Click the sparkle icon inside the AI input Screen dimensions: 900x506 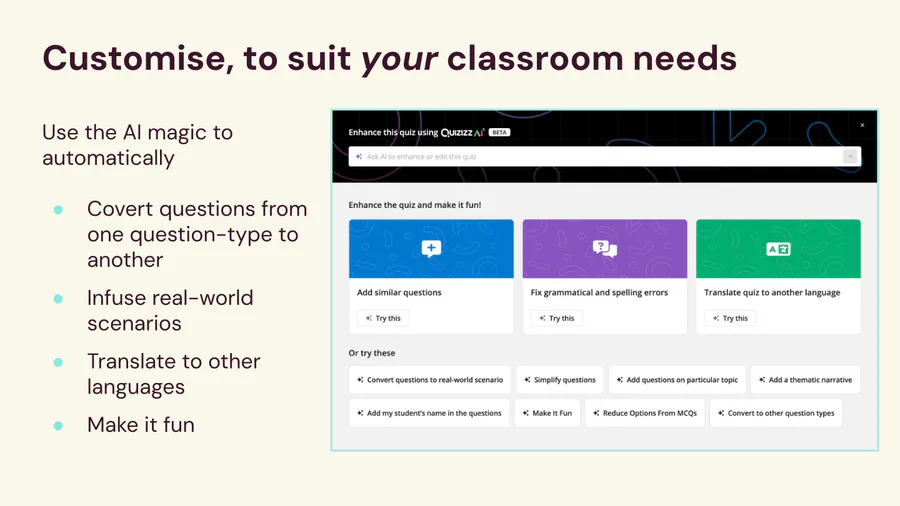(359, 156)
